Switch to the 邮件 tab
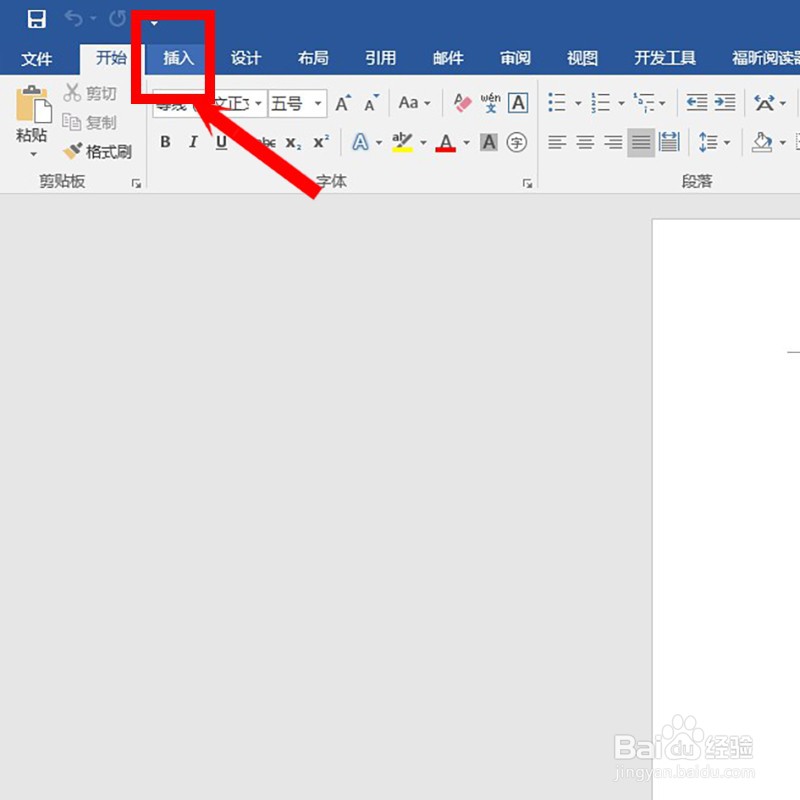This screenshot has width=800, height=800. [x=448, y=58]
